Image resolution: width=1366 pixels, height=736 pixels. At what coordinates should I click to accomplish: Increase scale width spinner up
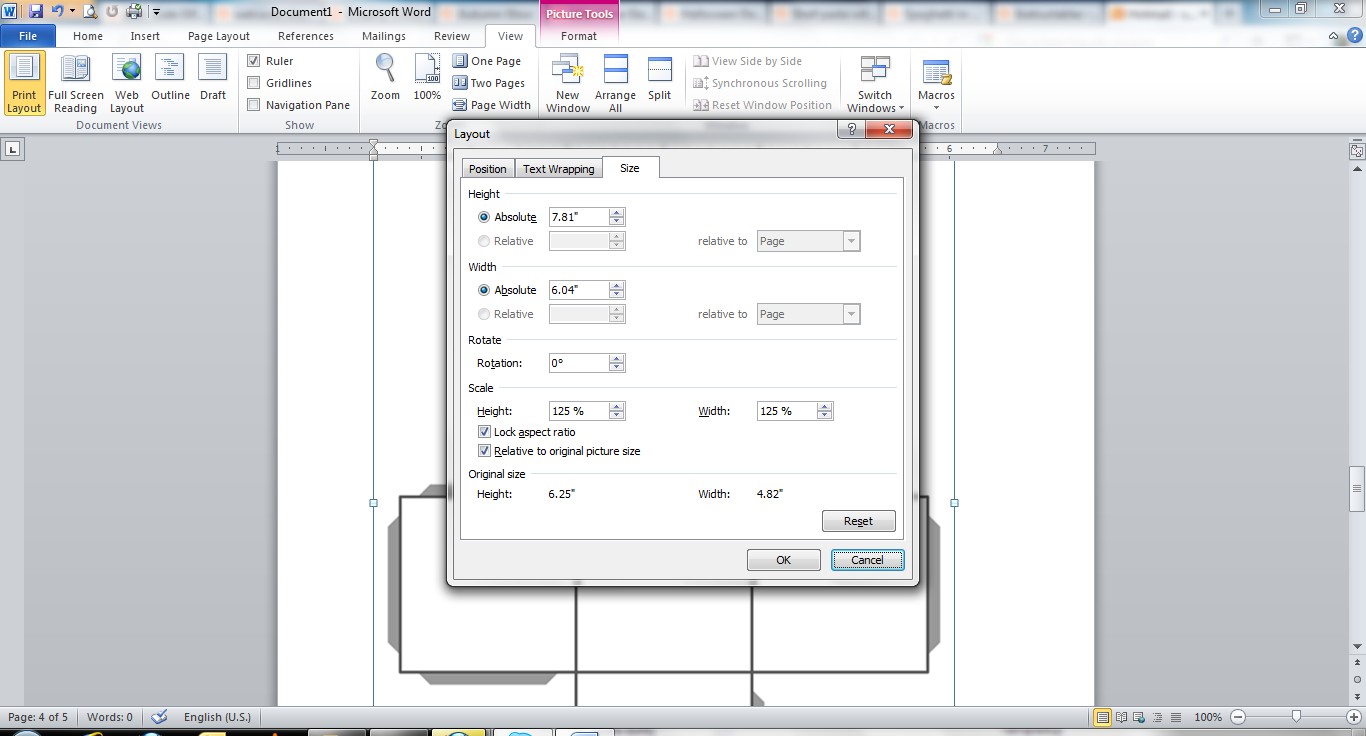coord(825,407)
